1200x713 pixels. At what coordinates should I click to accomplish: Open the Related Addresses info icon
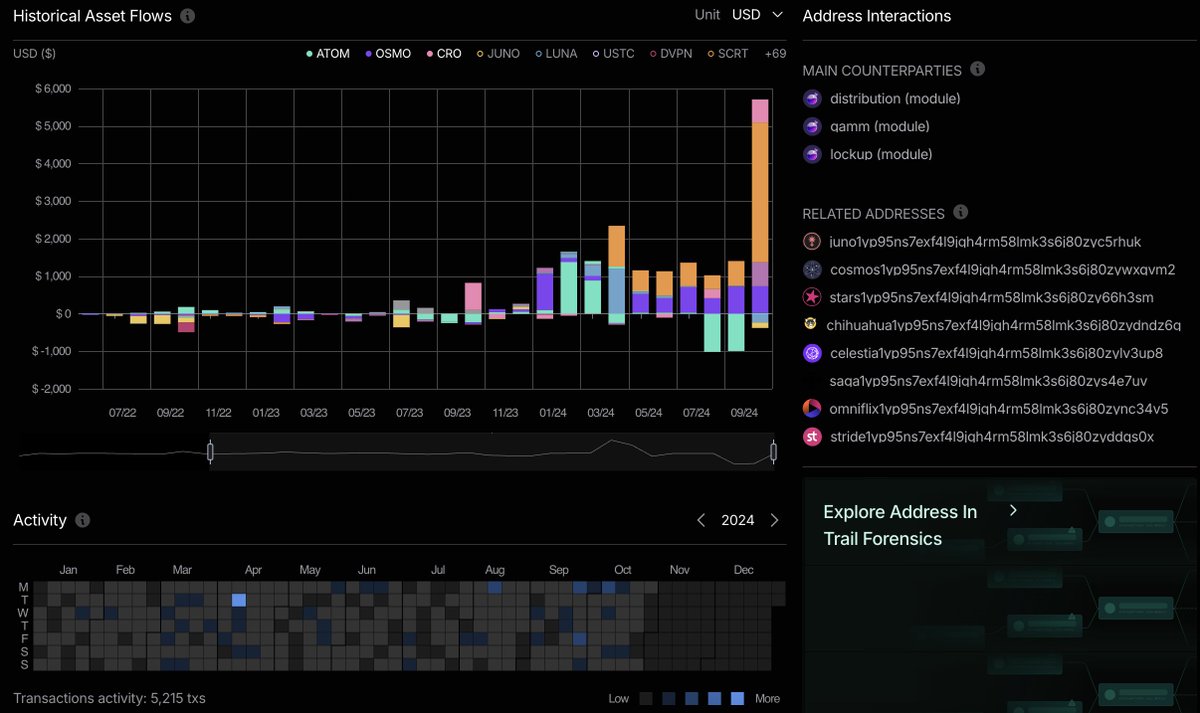[961, 212]
